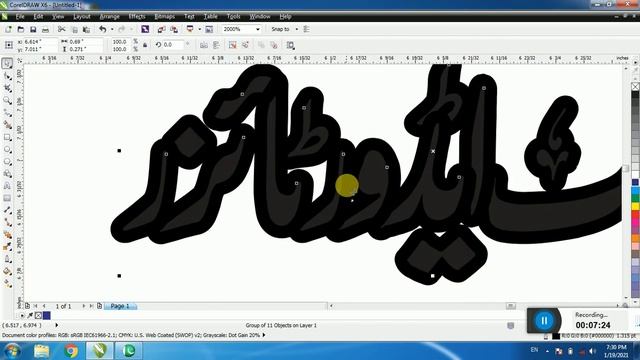Select the Connector tool in the toolbox

[7, 222]
